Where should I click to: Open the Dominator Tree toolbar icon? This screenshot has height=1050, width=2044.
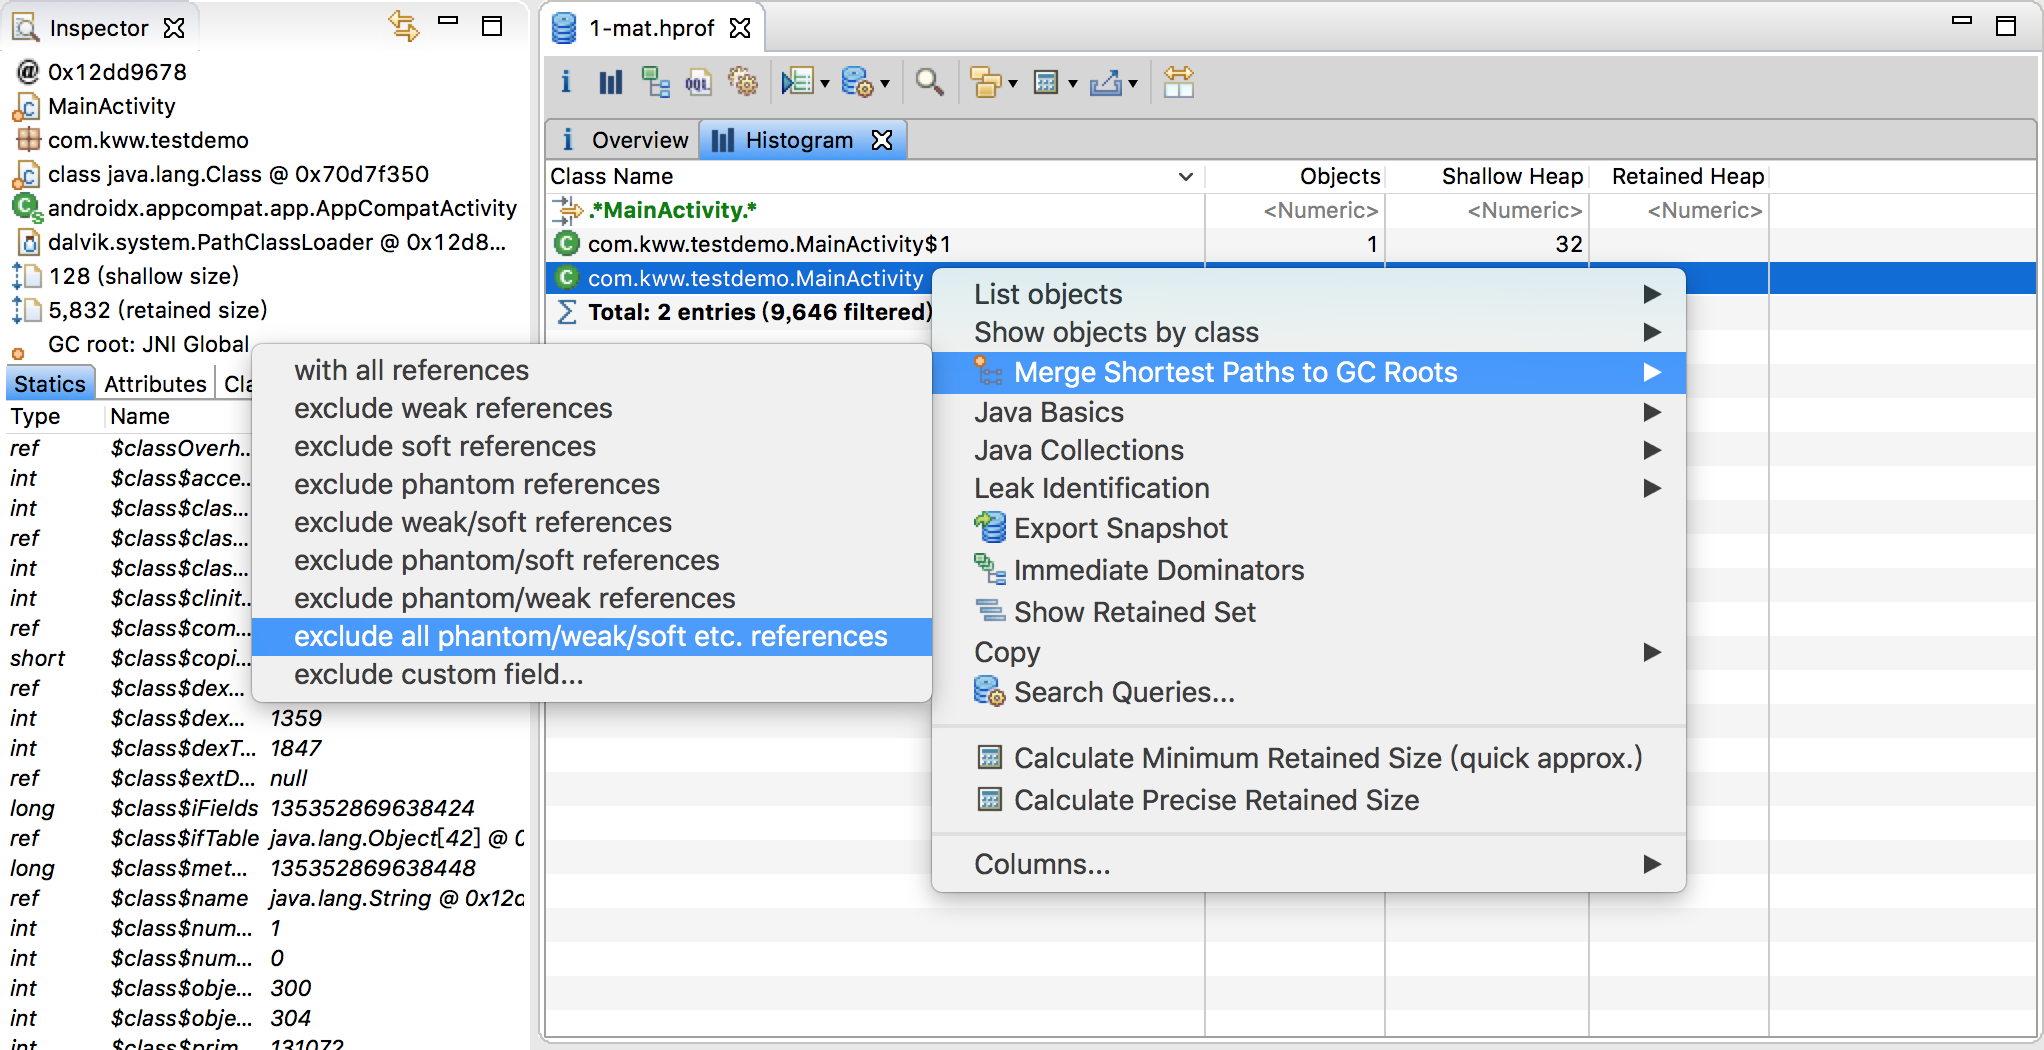655,82
